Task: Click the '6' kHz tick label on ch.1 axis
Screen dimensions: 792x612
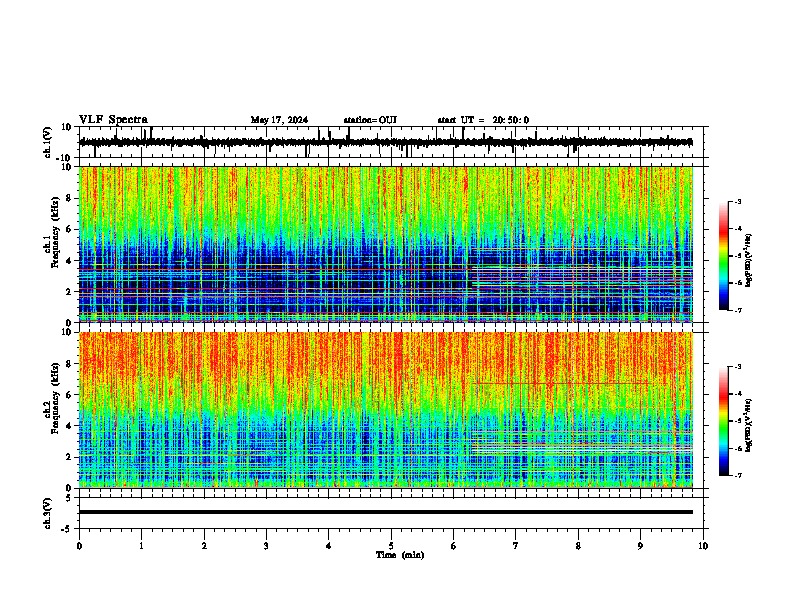Action: (70, 229)
